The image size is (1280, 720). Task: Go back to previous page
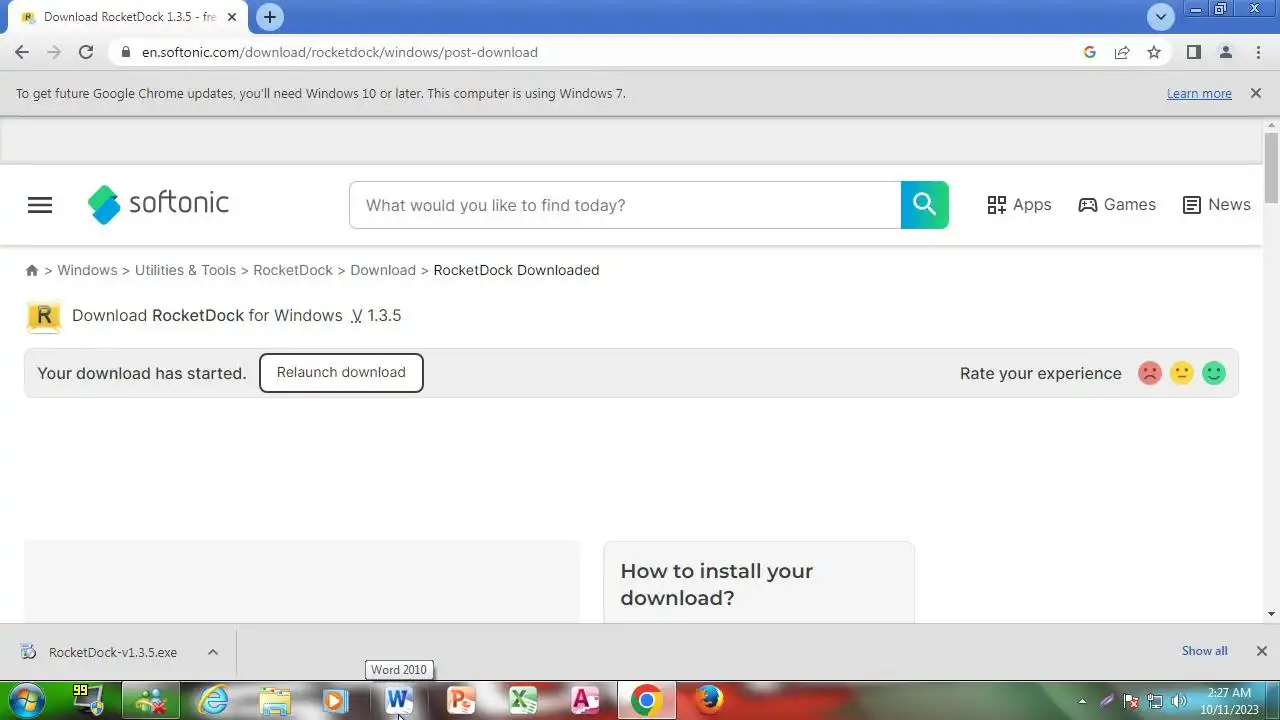[x=22, y=52]
